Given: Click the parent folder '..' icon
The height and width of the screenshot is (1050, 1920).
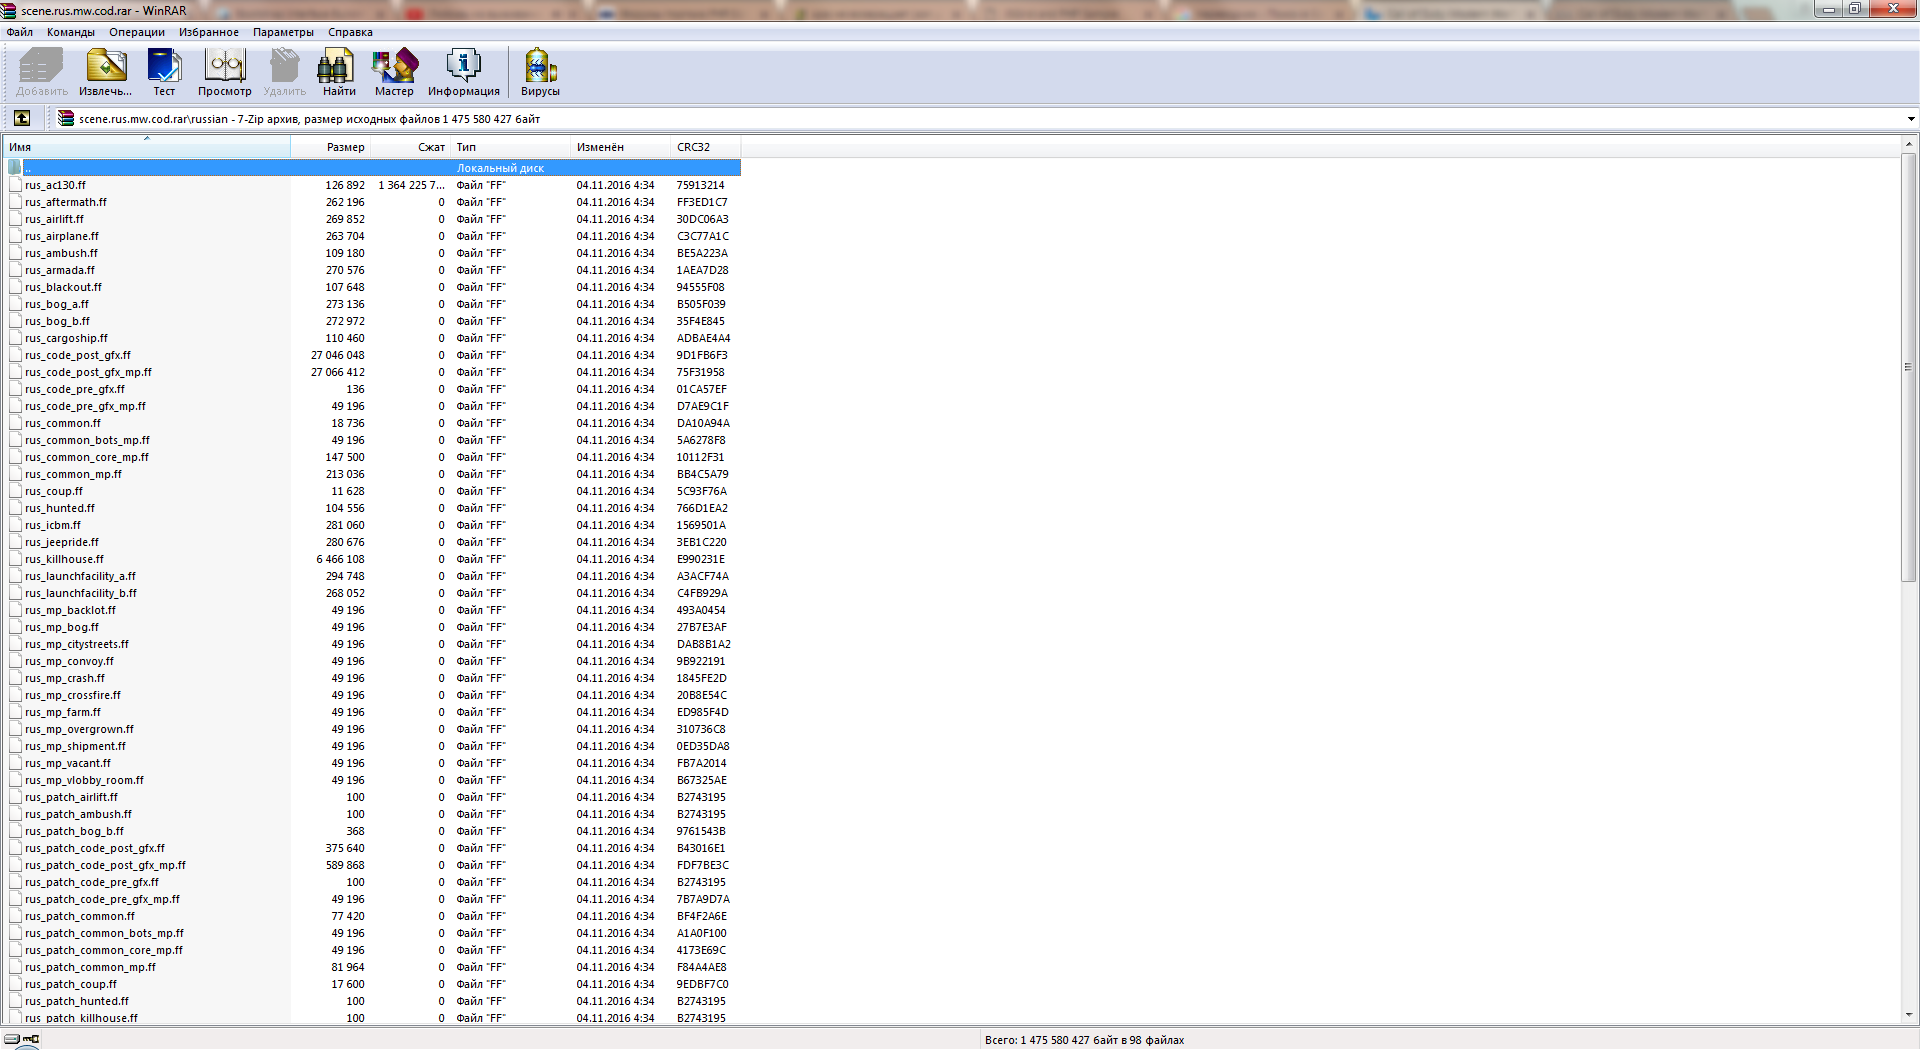Looking at the screenshot, I should point(15,167).
